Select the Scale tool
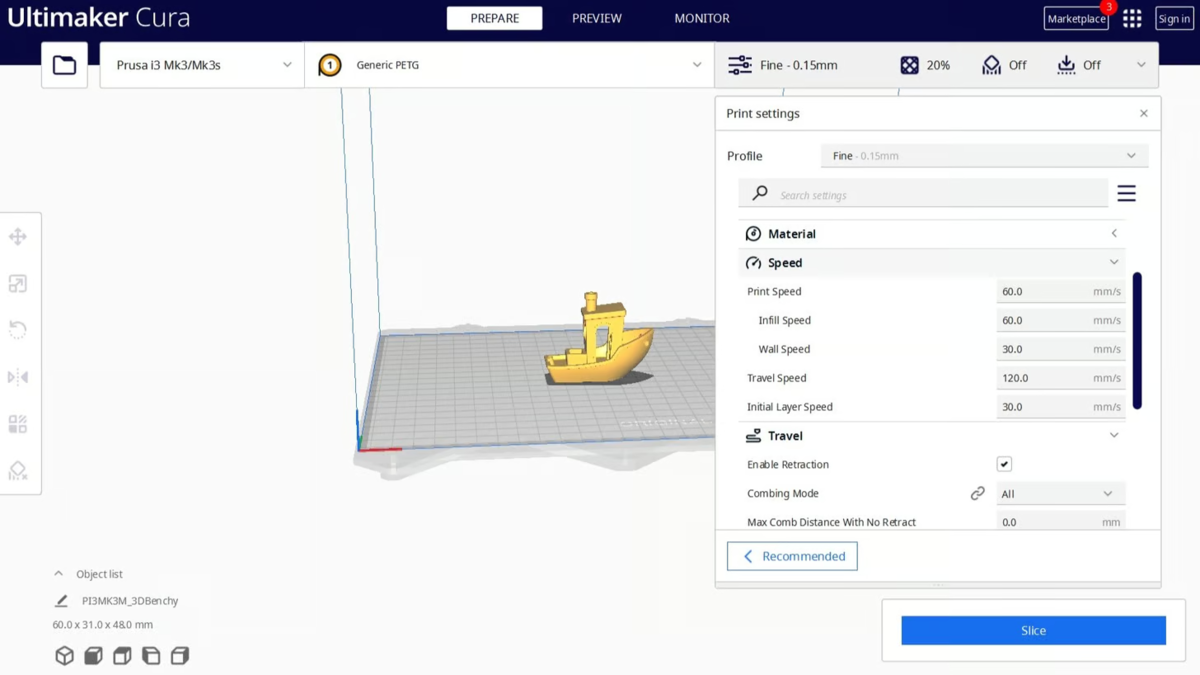This screenshot has width=1200, height=675. [x=18, y=284]
